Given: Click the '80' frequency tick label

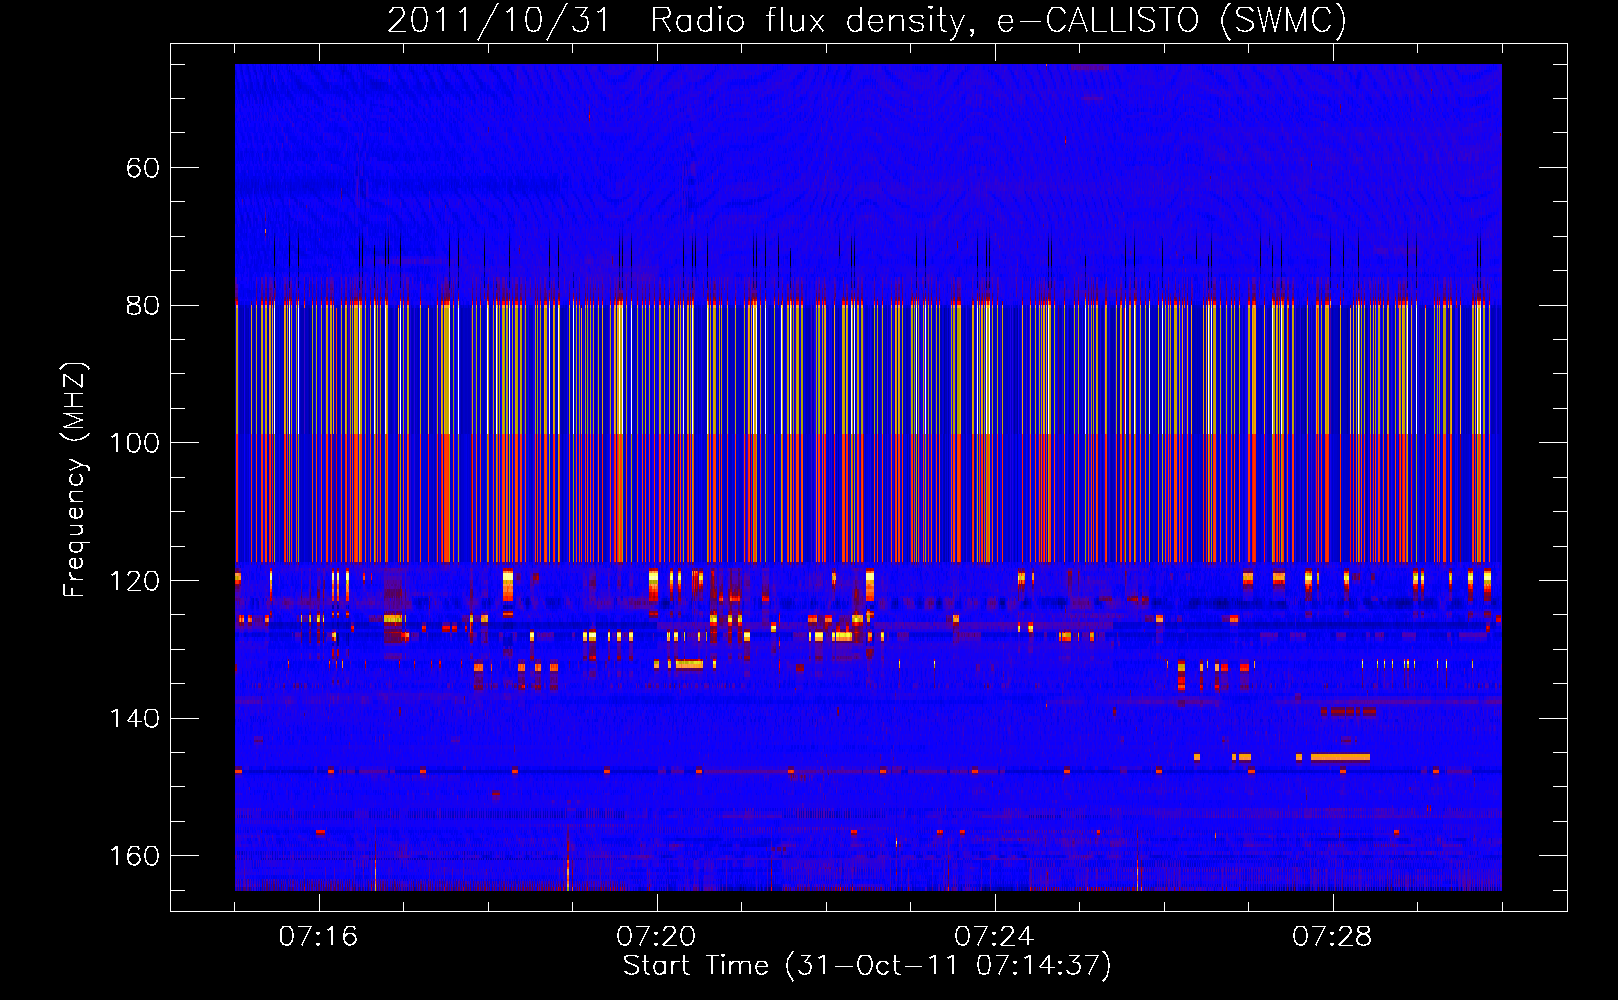Looking at the screenshot, I should 143,306.
